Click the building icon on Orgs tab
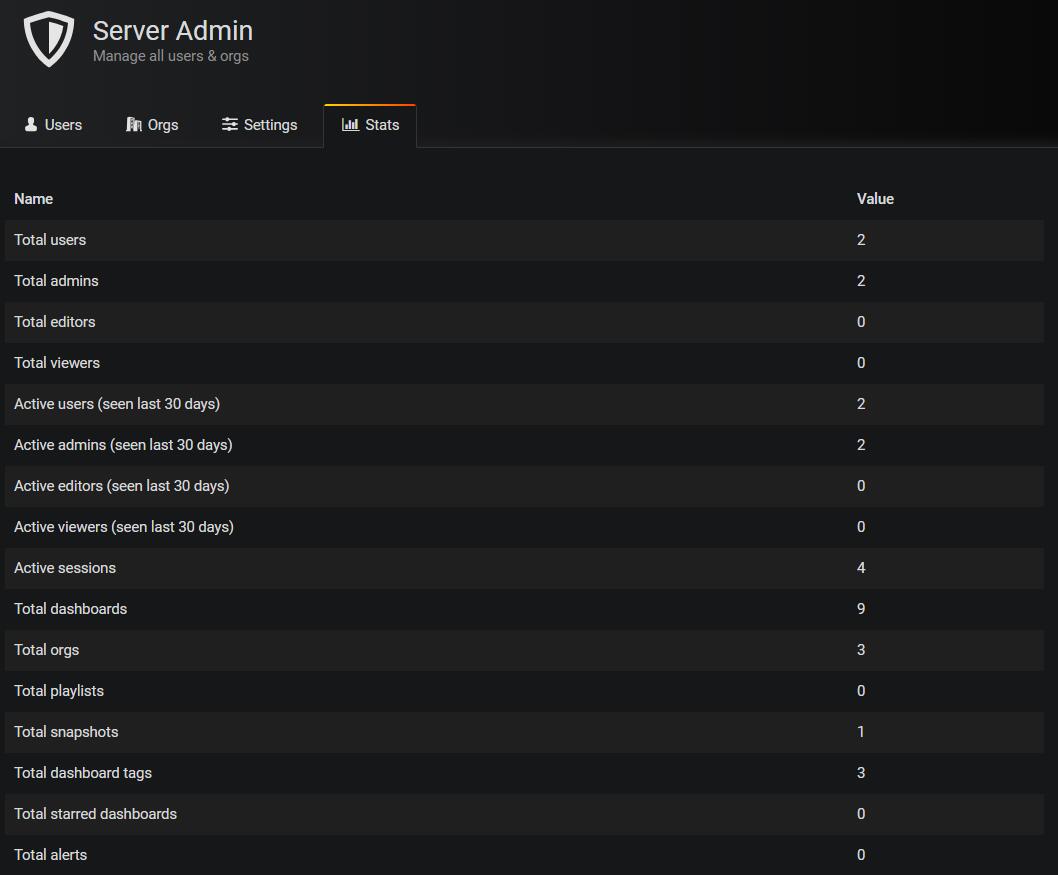The width and height of the screenshot is (1058, 875). point(134,125)
